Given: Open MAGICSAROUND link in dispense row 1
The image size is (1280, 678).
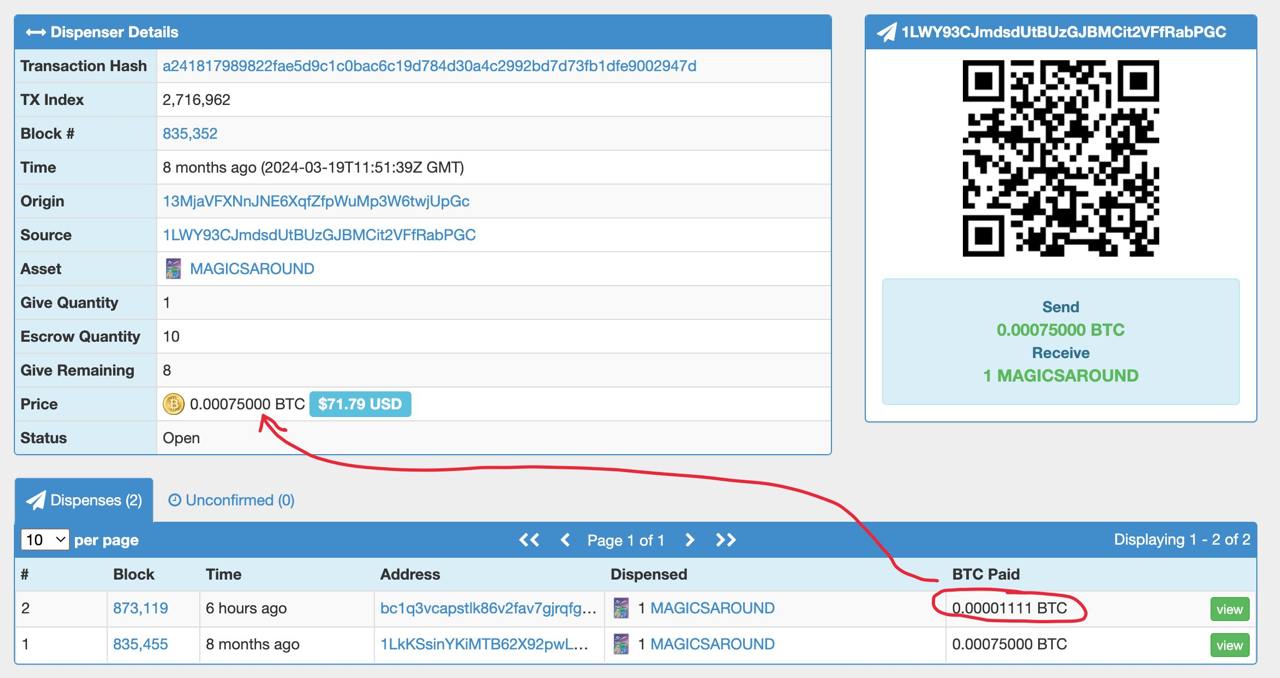Looking at the screenshot, I should point(712,644).
